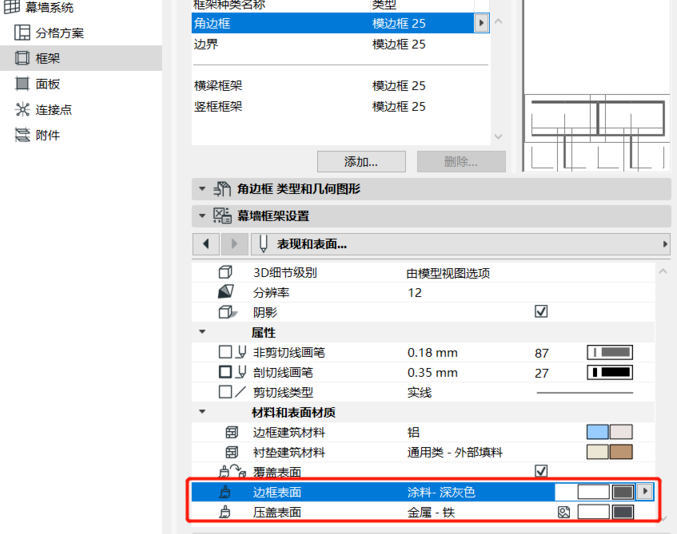Select the 横梁框架 row
Viewport: 677px width, 534px height.
coord(340,85)
